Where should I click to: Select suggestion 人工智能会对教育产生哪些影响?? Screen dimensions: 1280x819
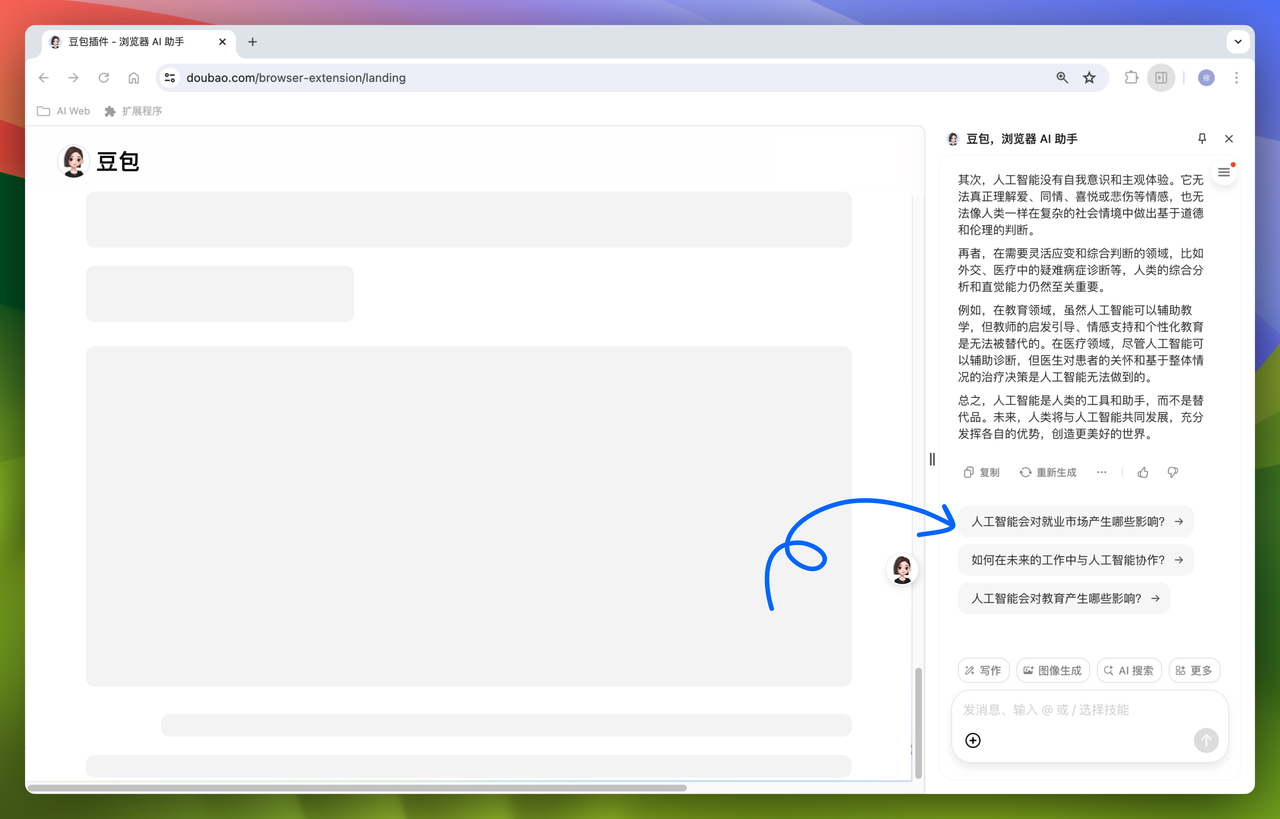click(1064, 598)
